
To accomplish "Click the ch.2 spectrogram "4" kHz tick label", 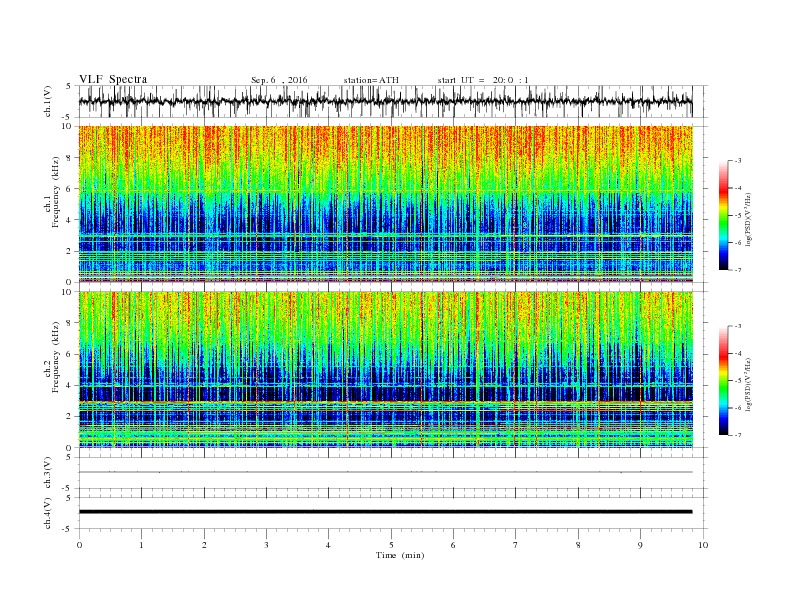I will (69, 386).
